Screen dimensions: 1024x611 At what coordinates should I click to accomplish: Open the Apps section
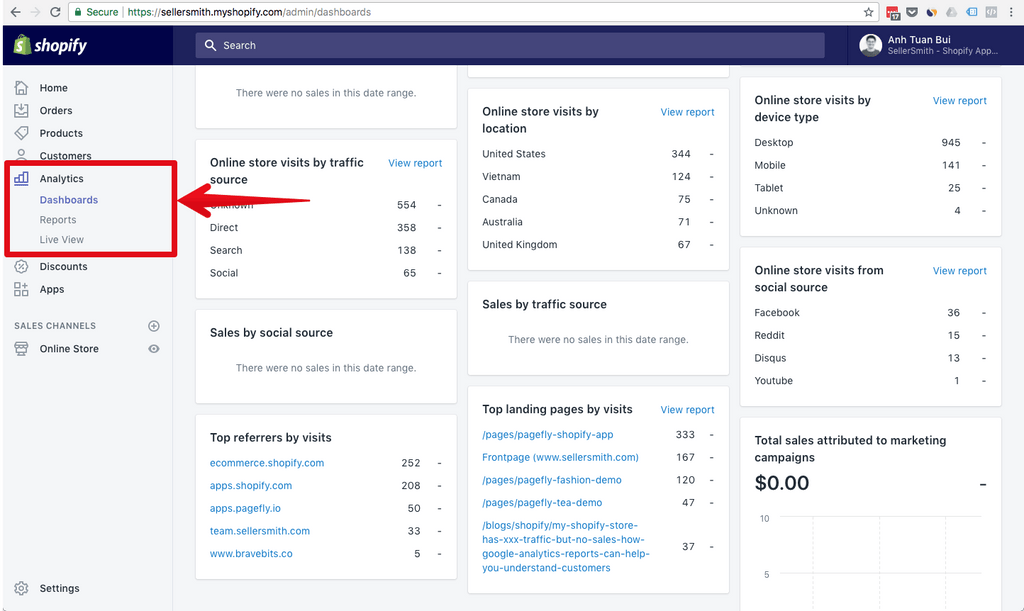click(x=52, y=289)
